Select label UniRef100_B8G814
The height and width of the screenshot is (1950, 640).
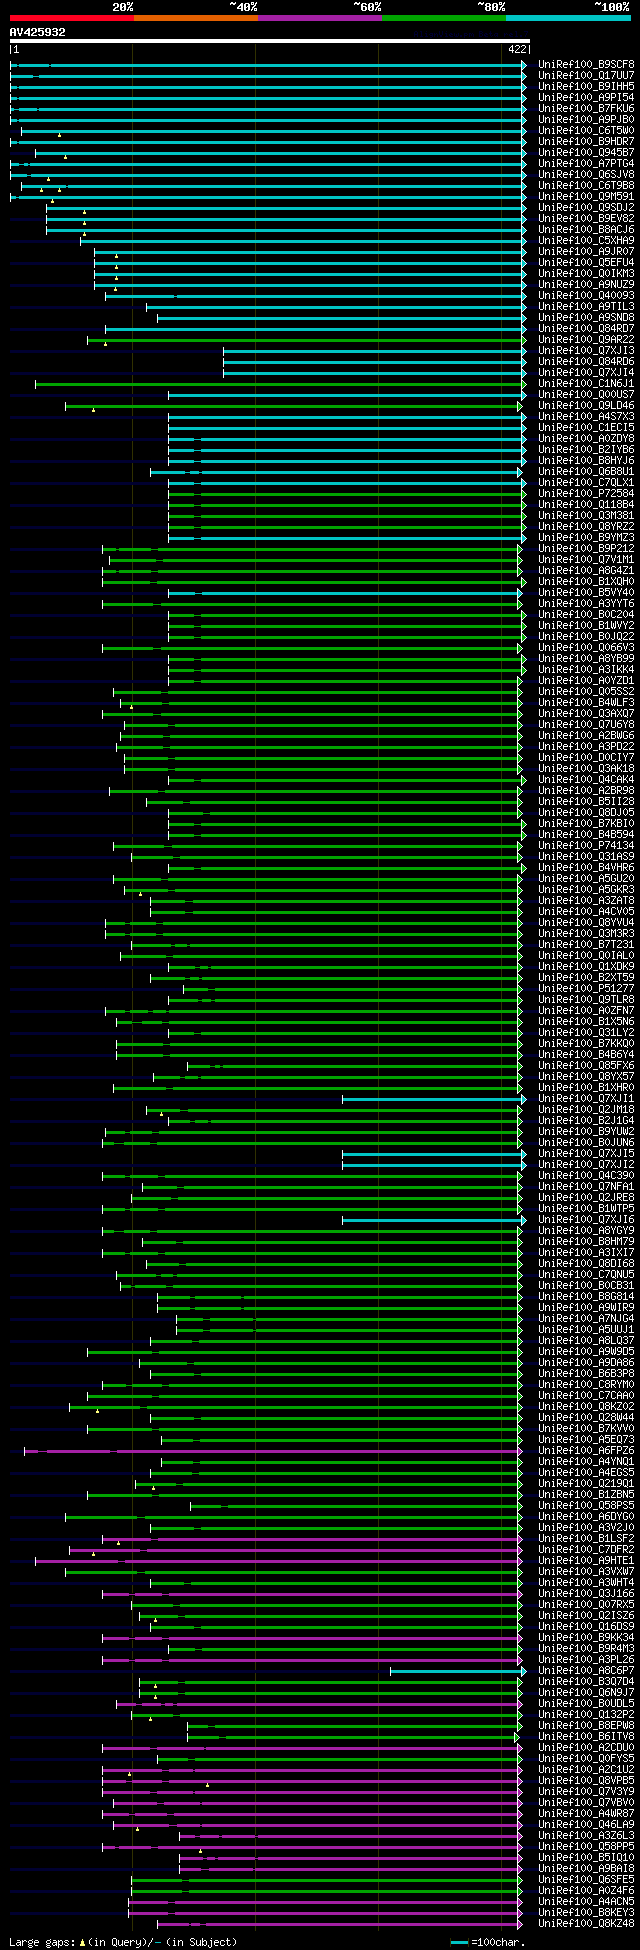coord(586,1297)
